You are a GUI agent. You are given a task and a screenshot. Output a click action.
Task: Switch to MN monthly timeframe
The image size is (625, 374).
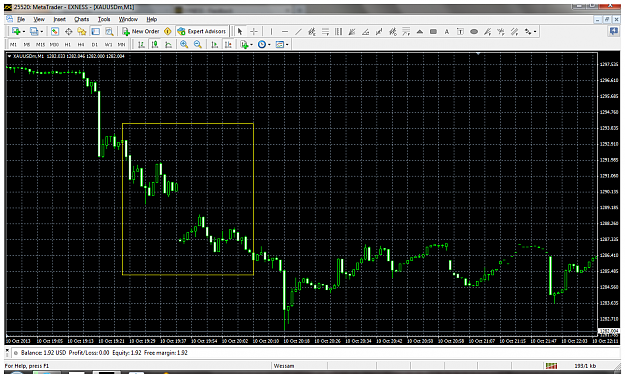pos(122,45)
